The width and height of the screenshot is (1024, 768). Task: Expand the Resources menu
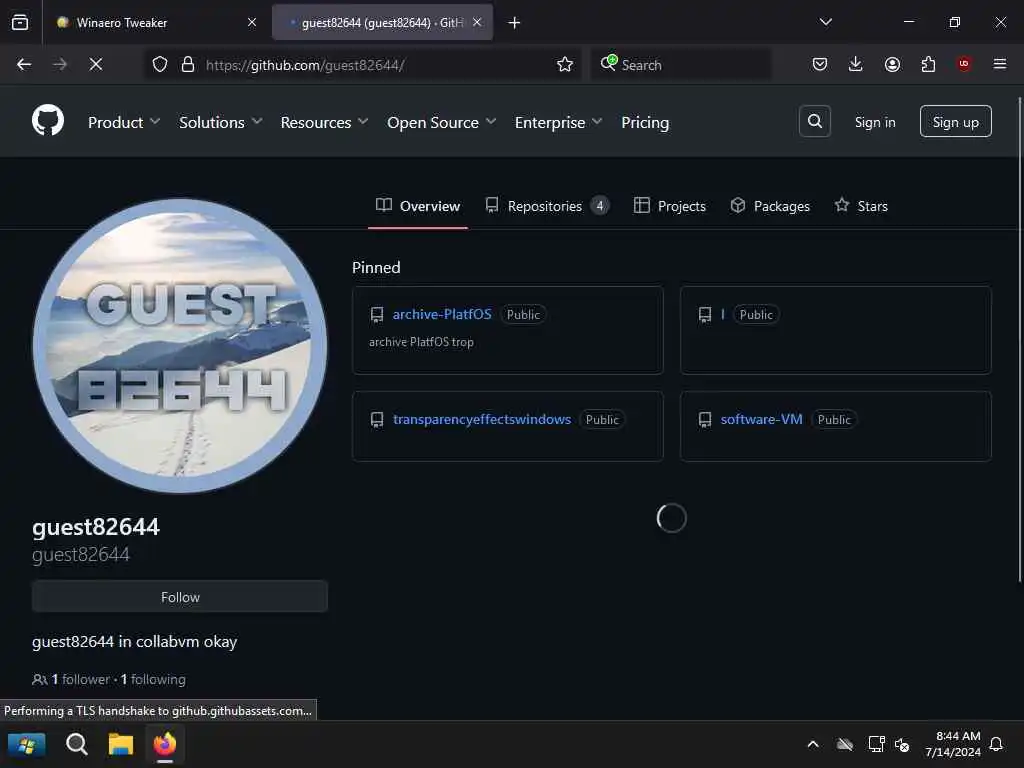tap(325, 122)
